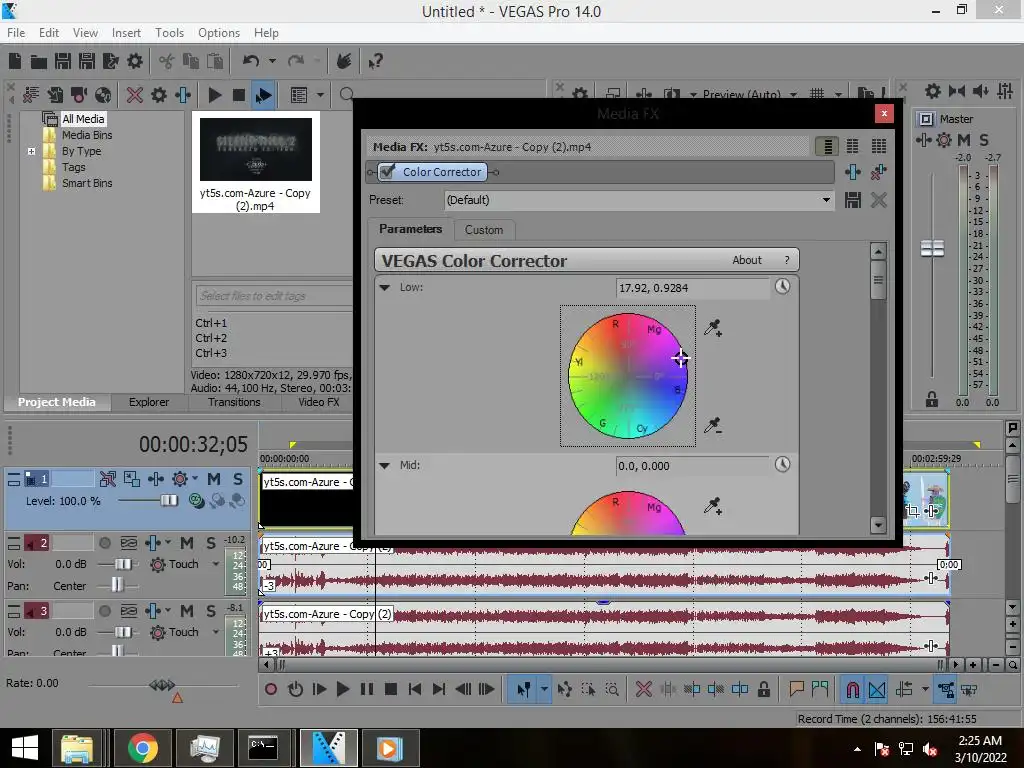
Task: Click the Undo arrow icon
Action: click(x=251, y=61)
